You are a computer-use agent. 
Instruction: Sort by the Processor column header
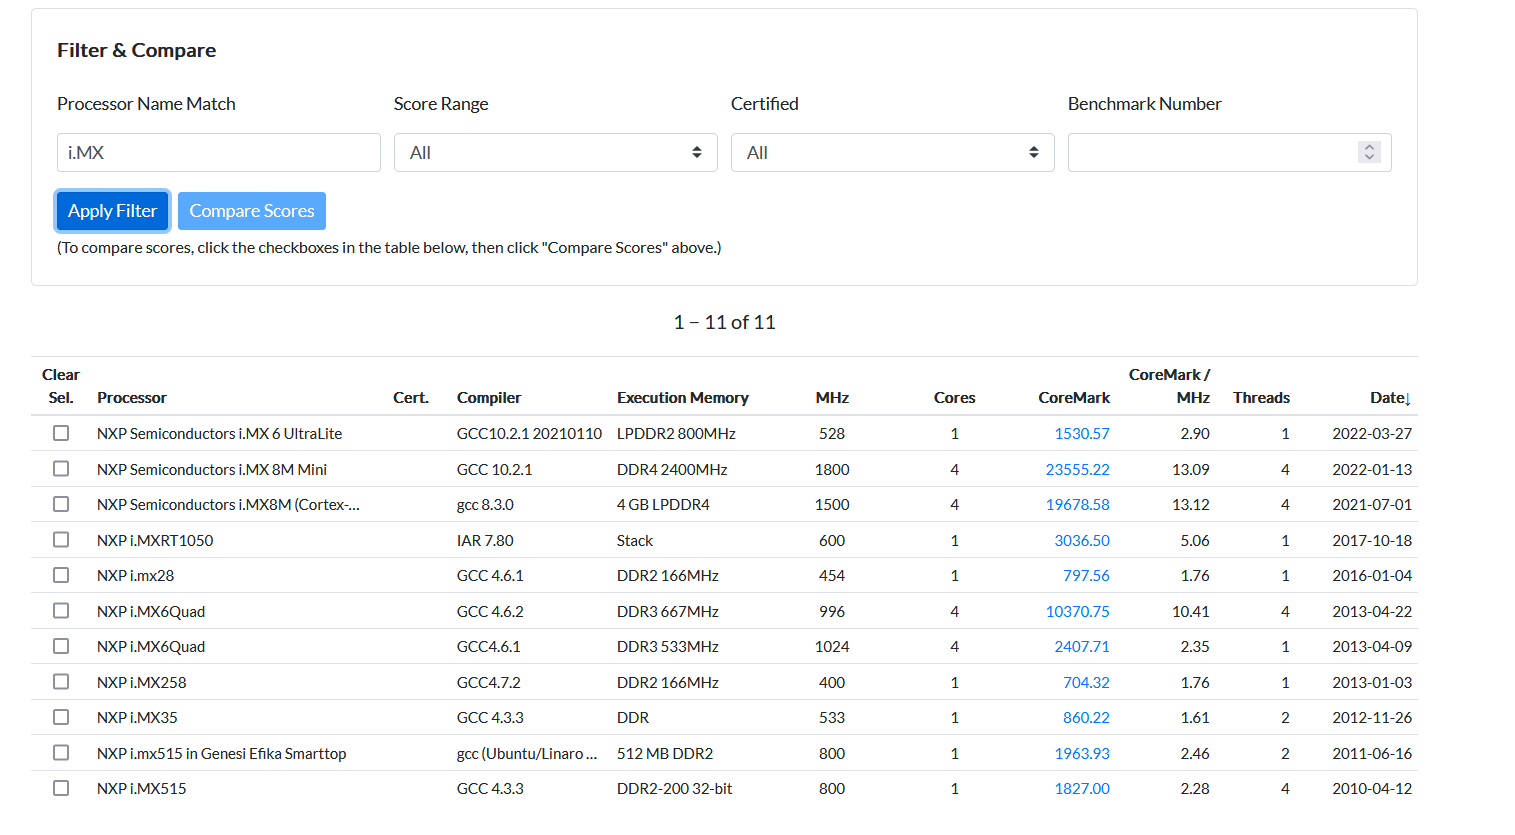pyautogui.click(x=132, y=398)
